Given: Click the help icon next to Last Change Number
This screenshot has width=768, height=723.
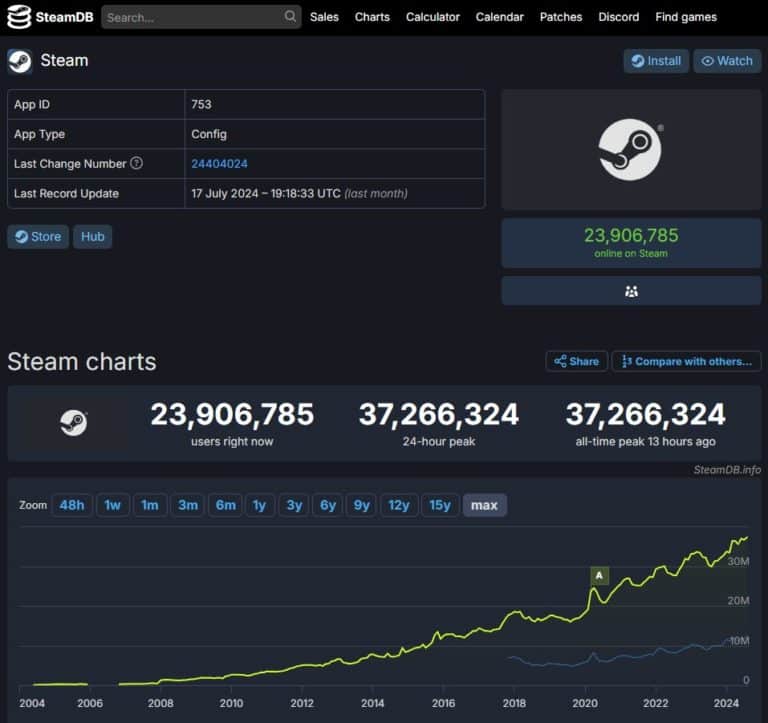Looking at the screenshot, I should 137,164.
